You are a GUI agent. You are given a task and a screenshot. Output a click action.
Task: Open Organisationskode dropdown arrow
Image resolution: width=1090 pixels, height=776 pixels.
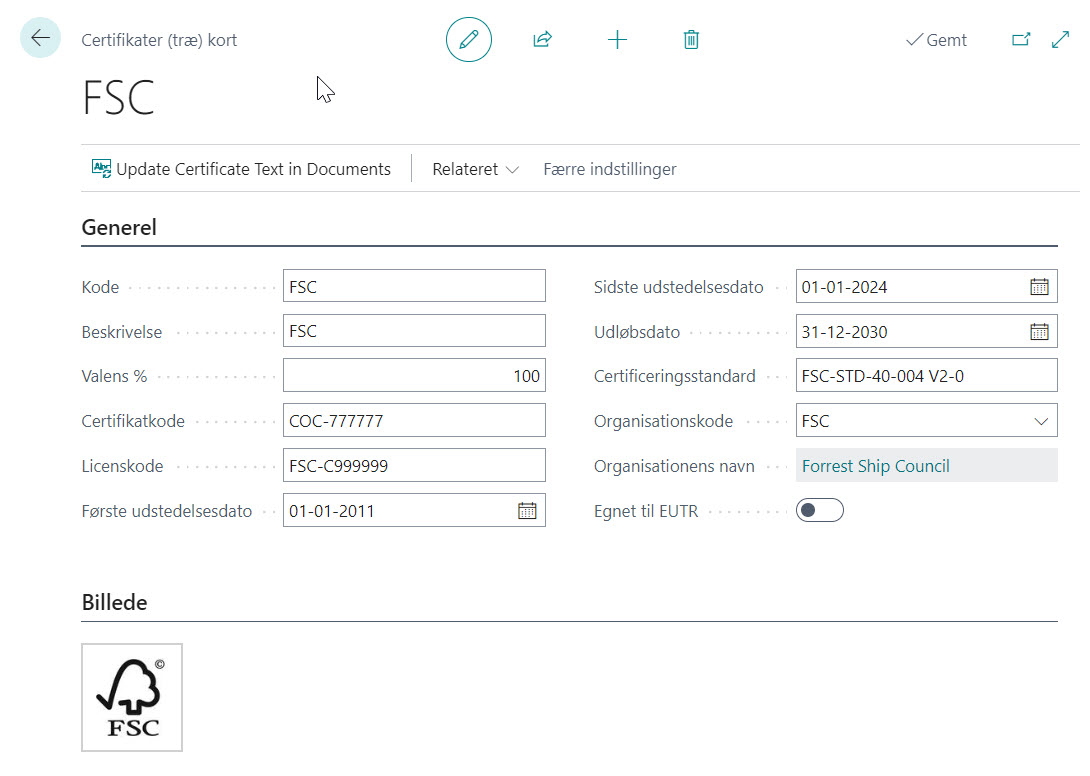pos(1041,421)
